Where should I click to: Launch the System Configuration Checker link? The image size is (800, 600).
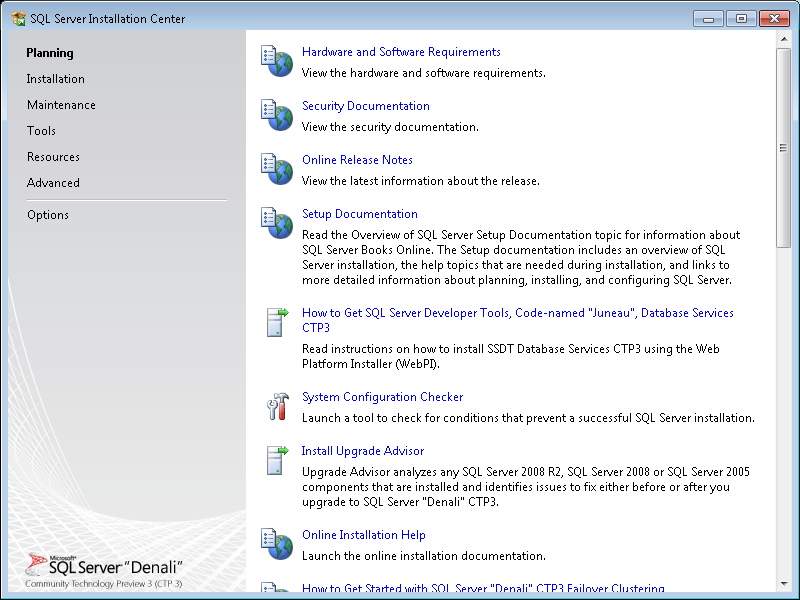(x=383, y=397)
